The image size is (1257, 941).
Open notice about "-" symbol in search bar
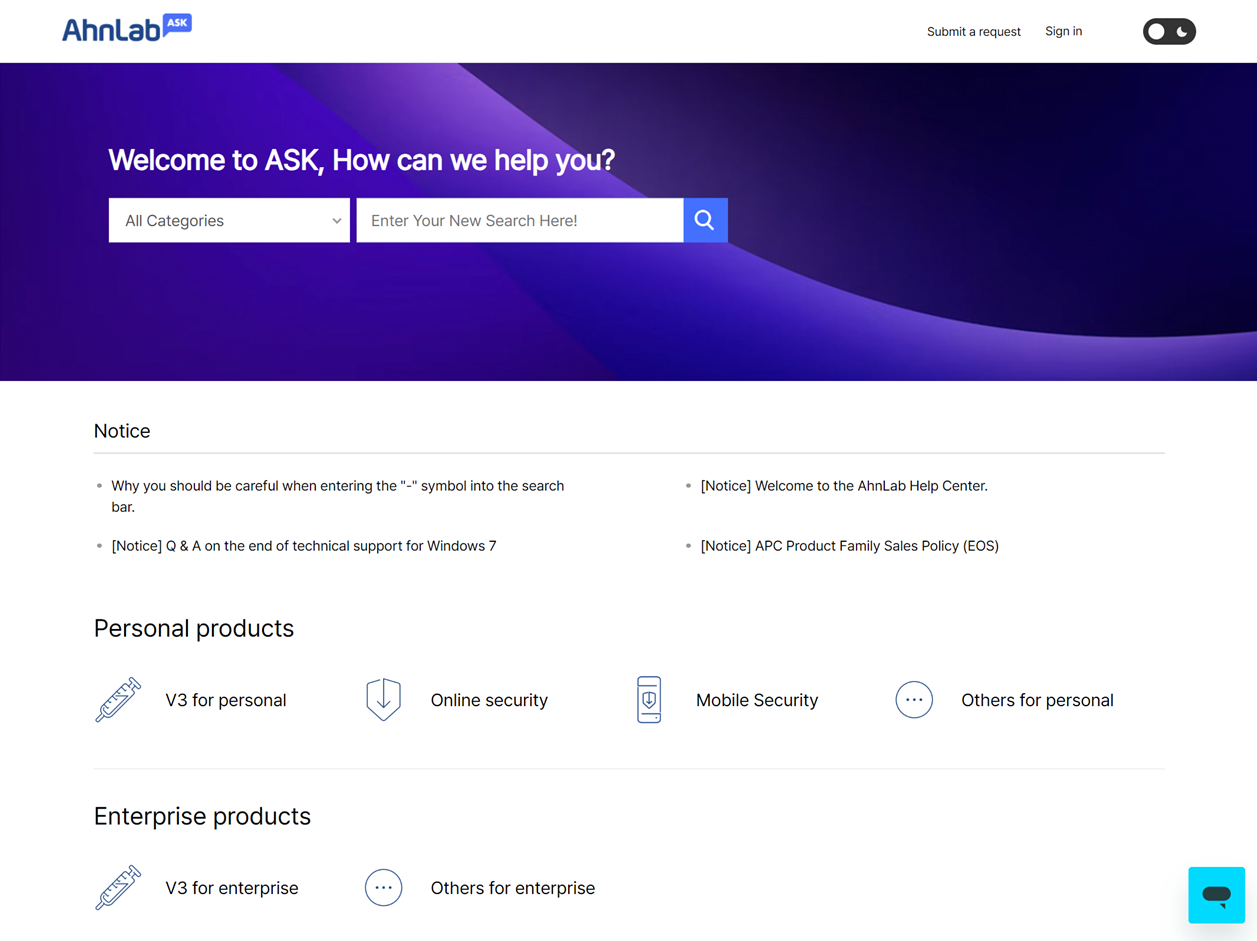tap(338, 496)
